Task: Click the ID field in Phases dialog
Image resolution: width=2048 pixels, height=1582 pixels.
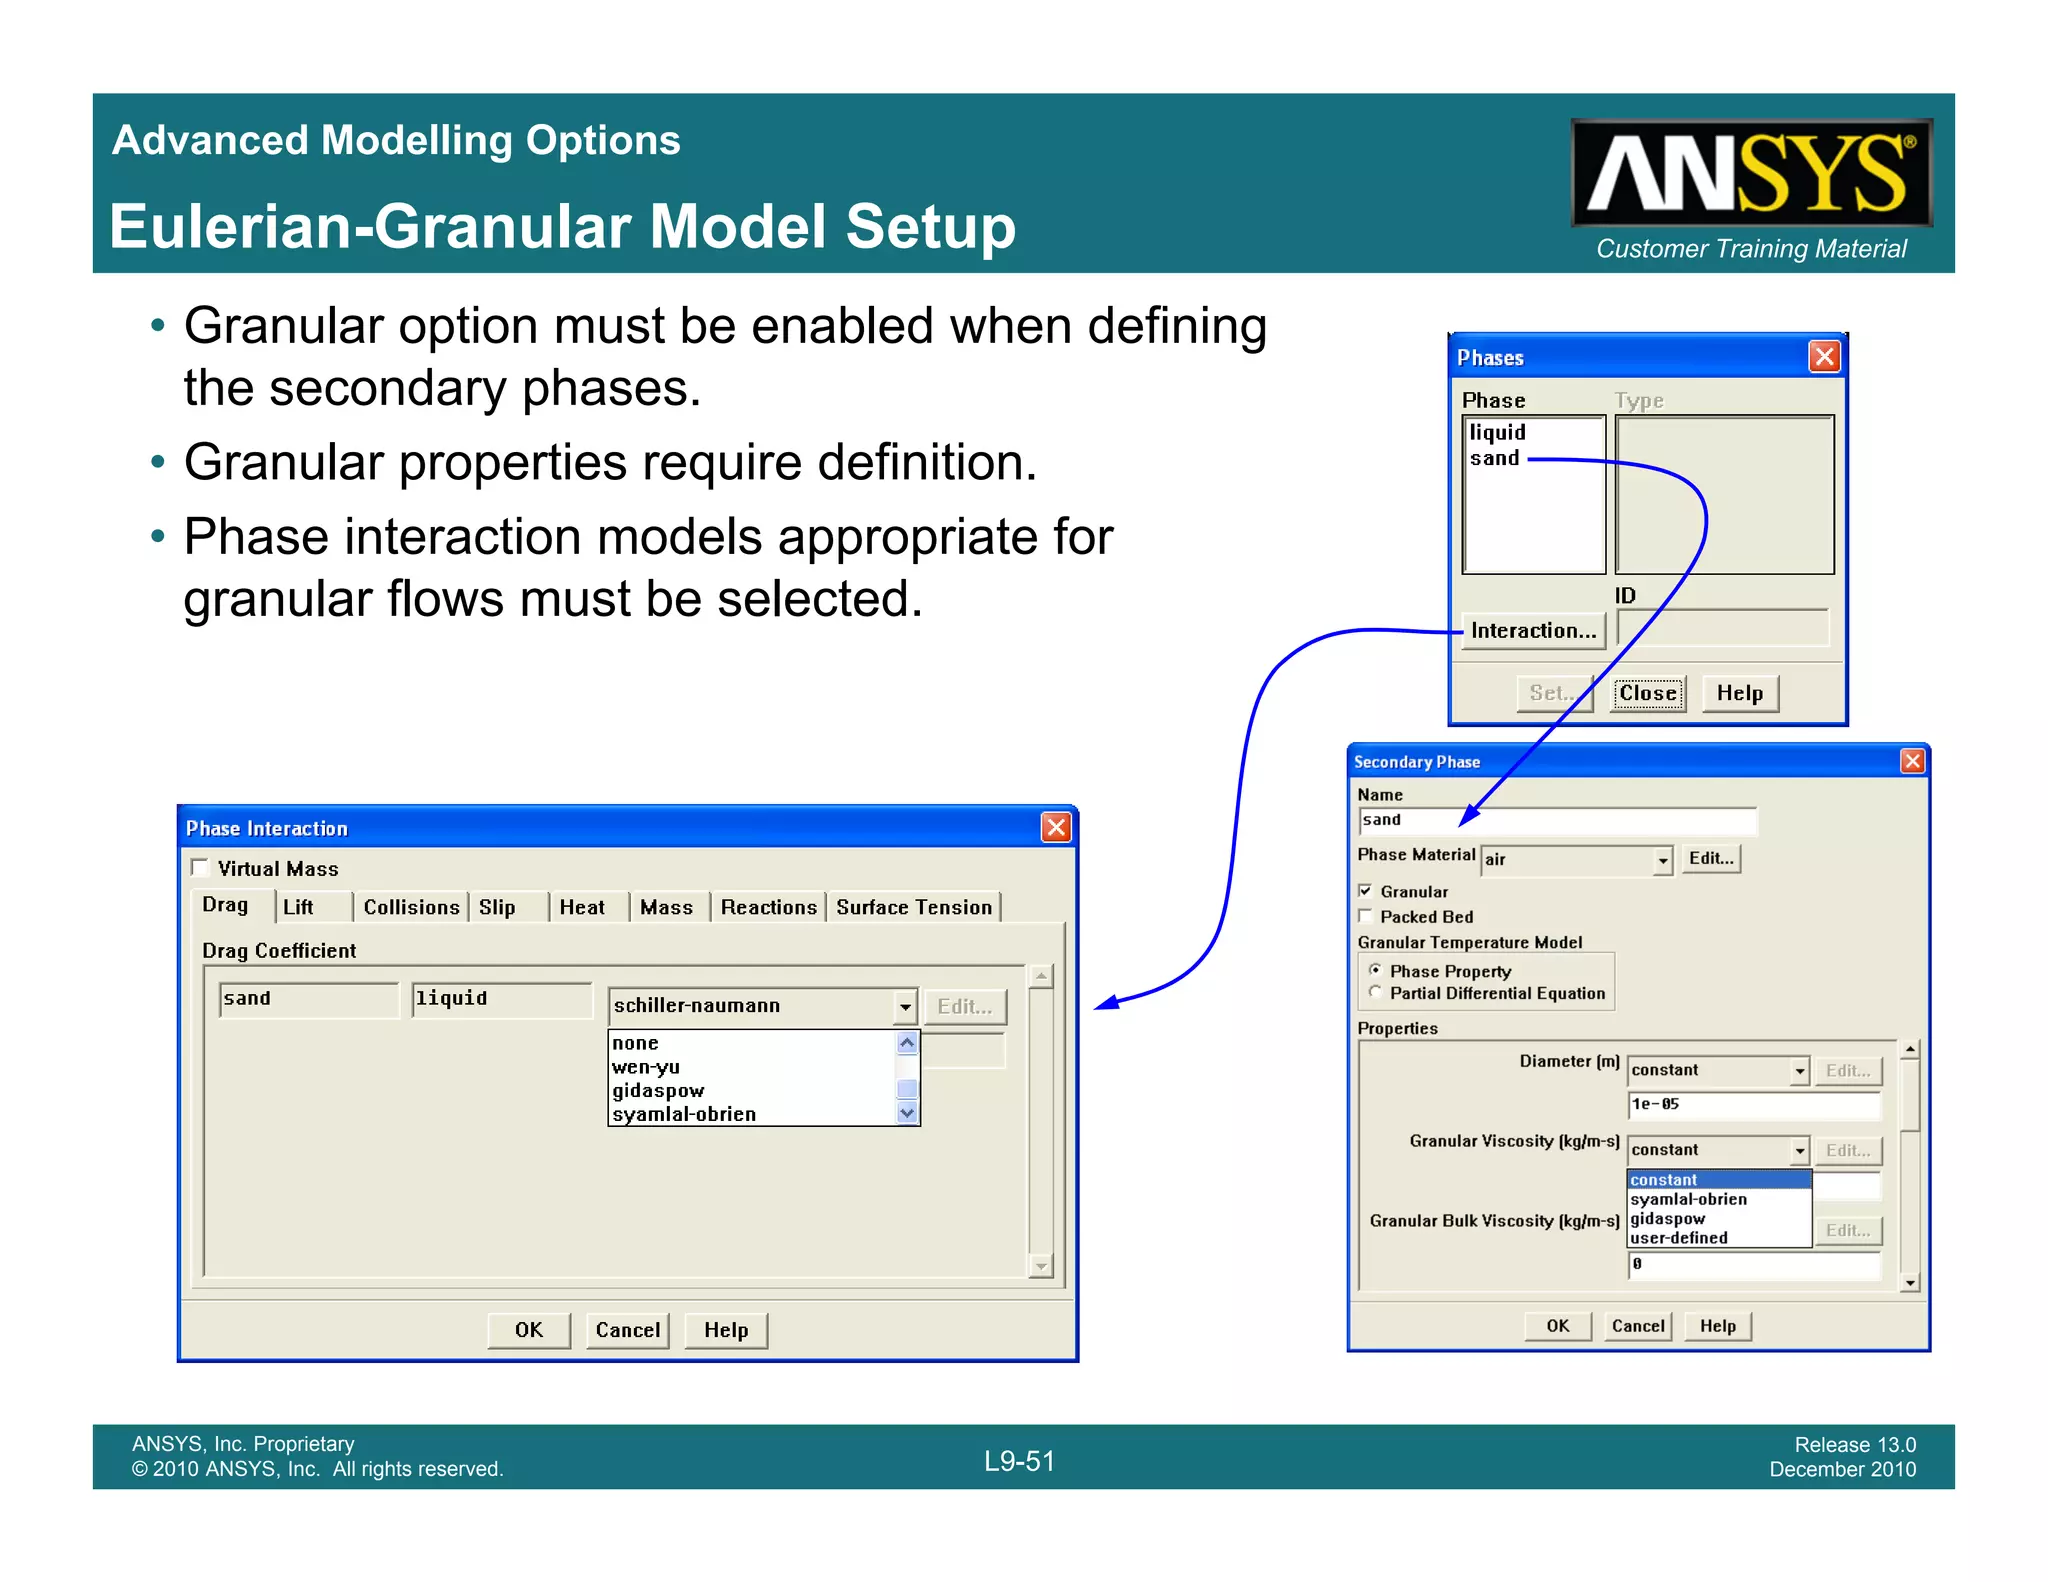Action: click(x=1723, y=628)
